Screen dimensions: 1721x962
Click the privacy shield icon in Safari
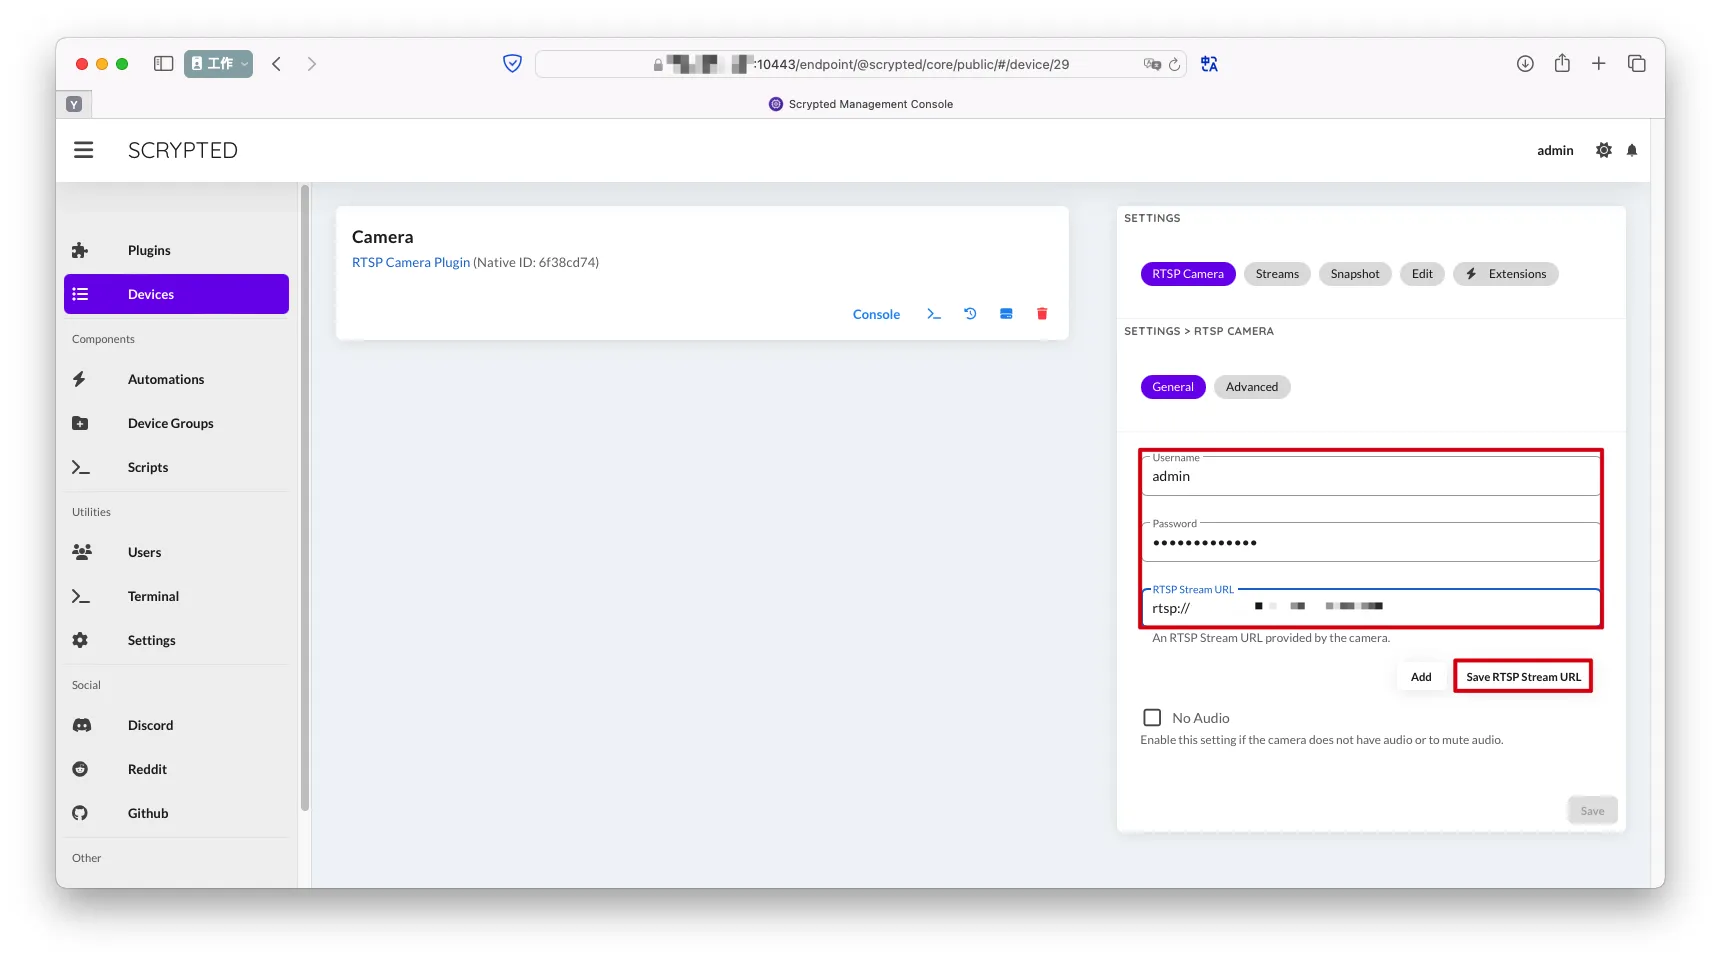[x=512, y=64]
